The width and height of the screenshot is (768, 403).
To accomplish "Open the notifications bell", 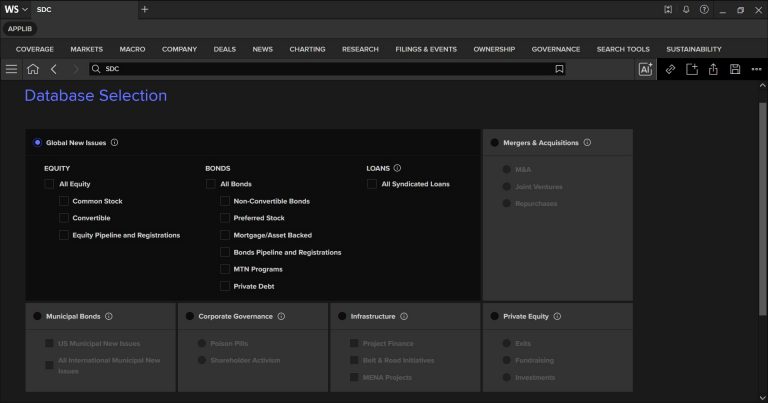I will (686, 9).
